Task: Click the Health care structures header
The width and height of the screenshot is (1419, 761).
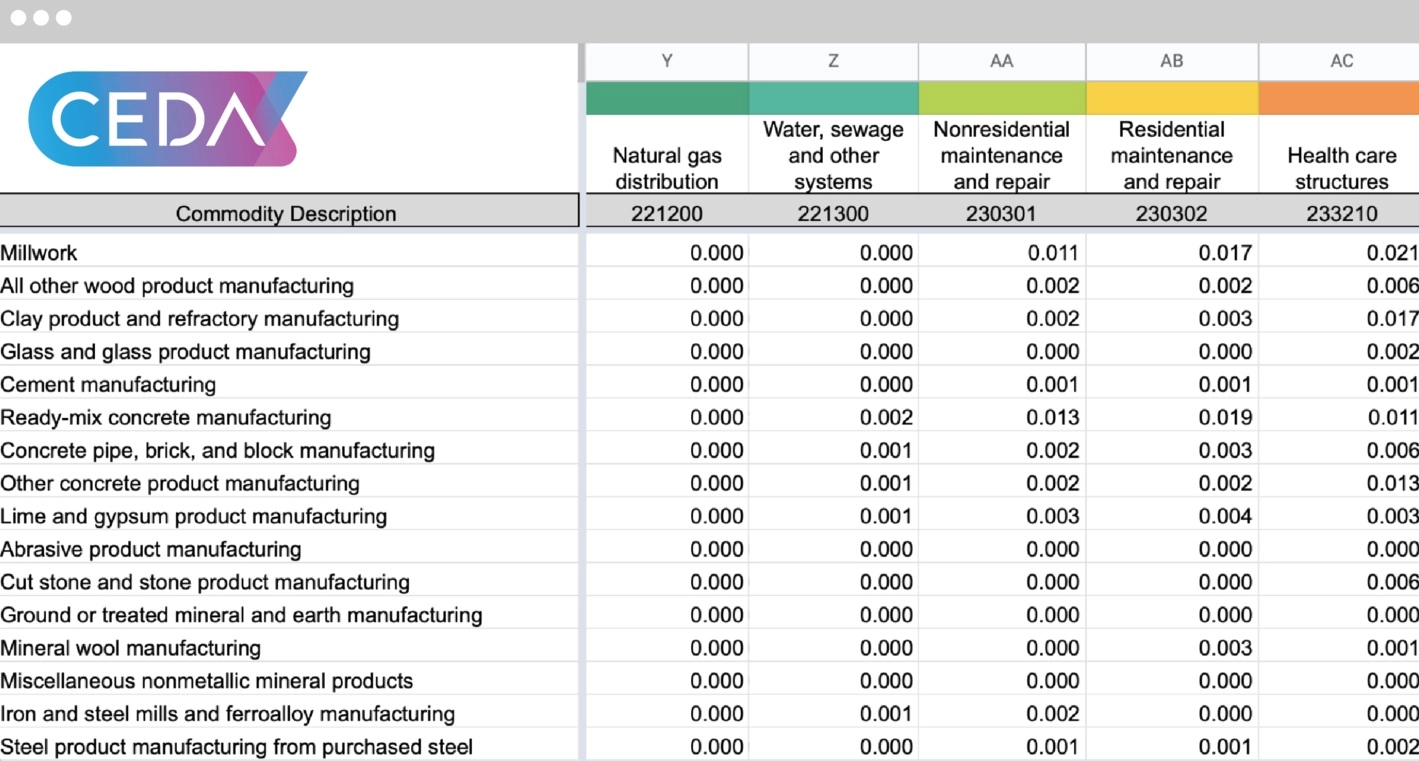Action: 1341,168
